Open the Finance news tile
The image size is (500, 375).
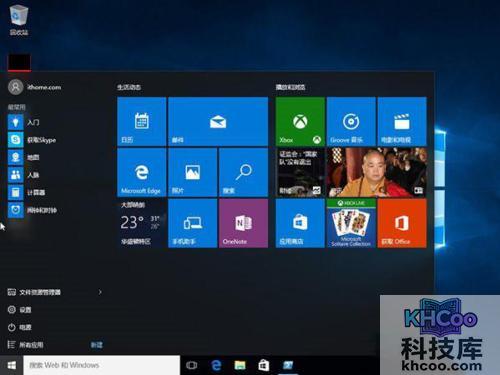click(x=300, y=173)
